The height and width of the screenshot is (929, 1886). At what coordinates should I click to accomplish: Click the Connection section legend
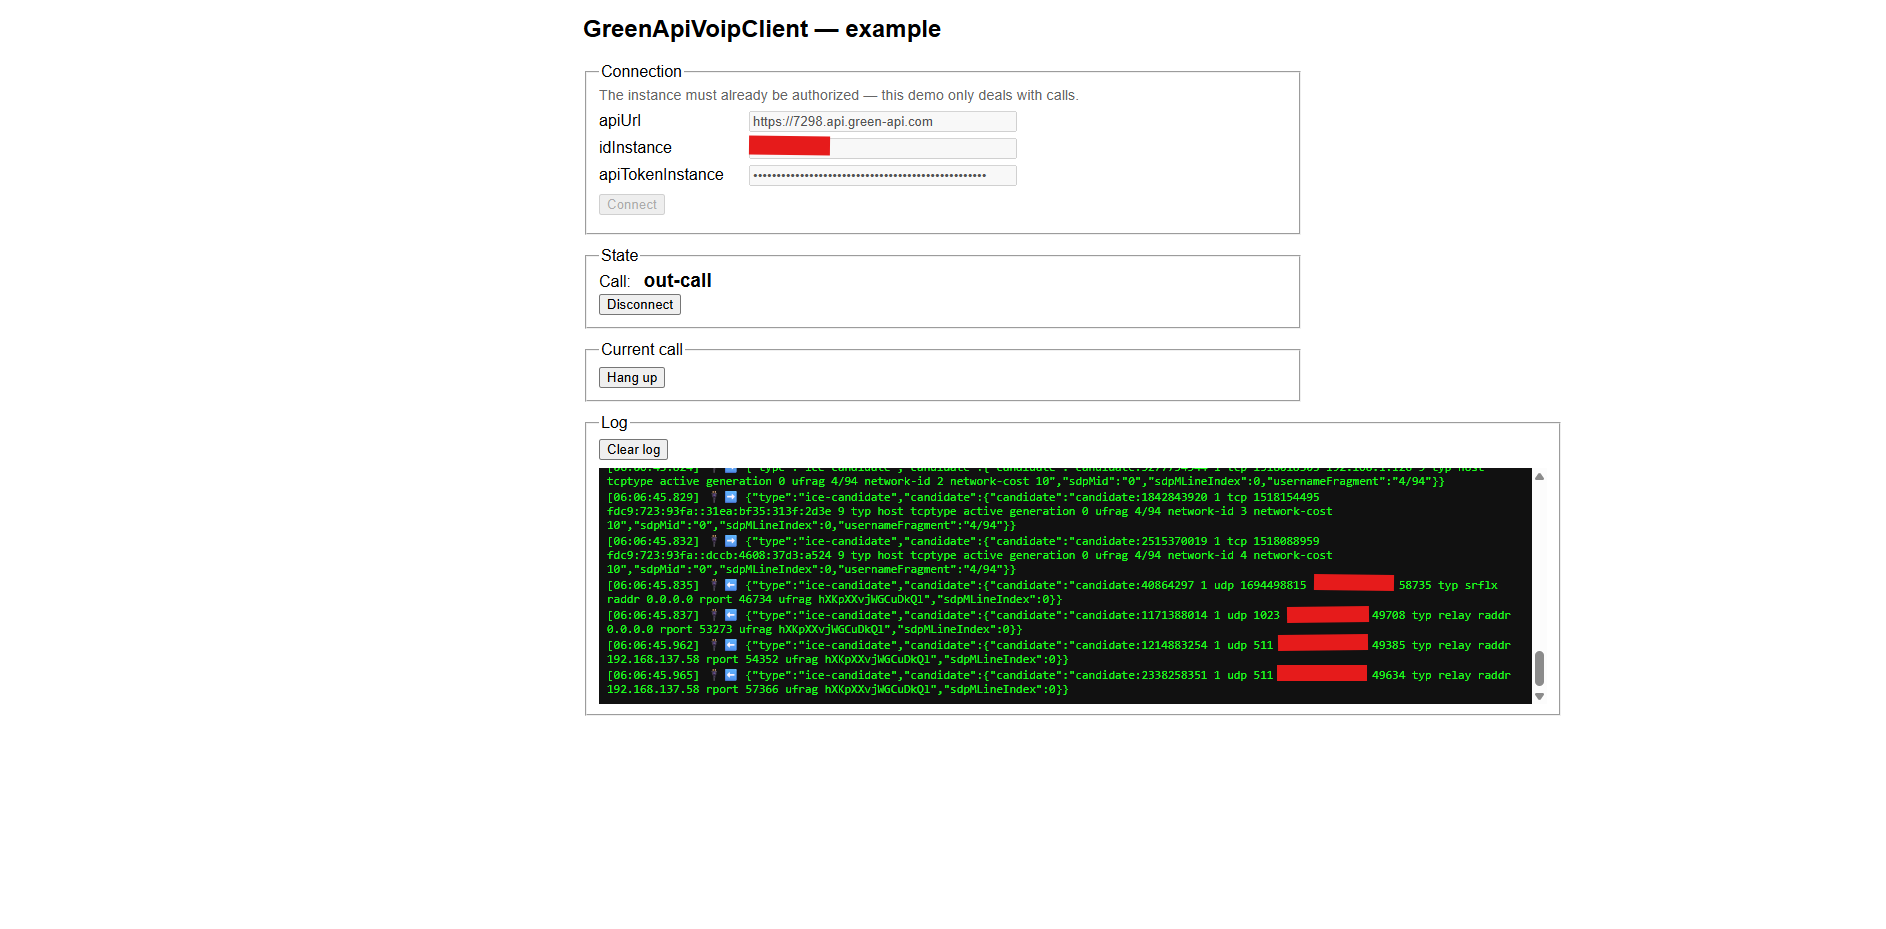641,72
